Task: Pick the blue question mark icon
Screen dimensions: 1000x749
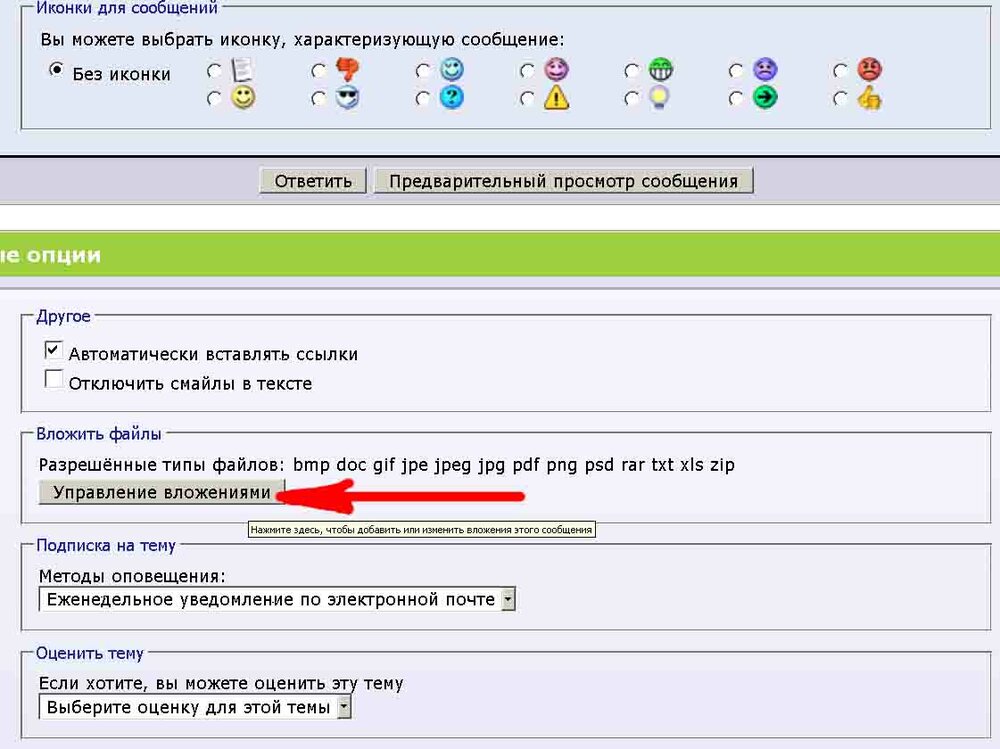Action: coord(452,98)
